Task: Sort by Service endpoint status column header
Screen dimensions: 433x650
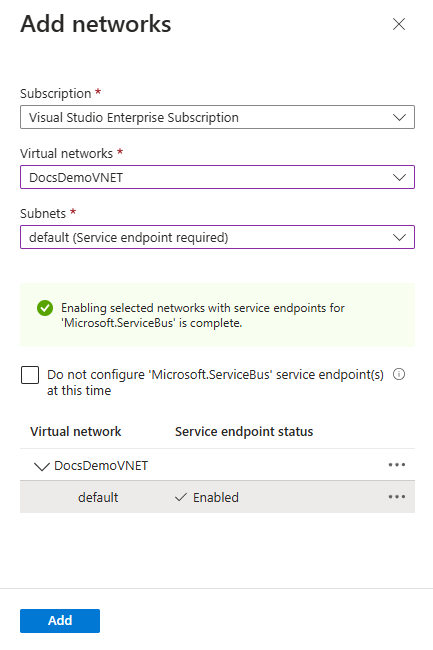Action: [x=244, y=432]
